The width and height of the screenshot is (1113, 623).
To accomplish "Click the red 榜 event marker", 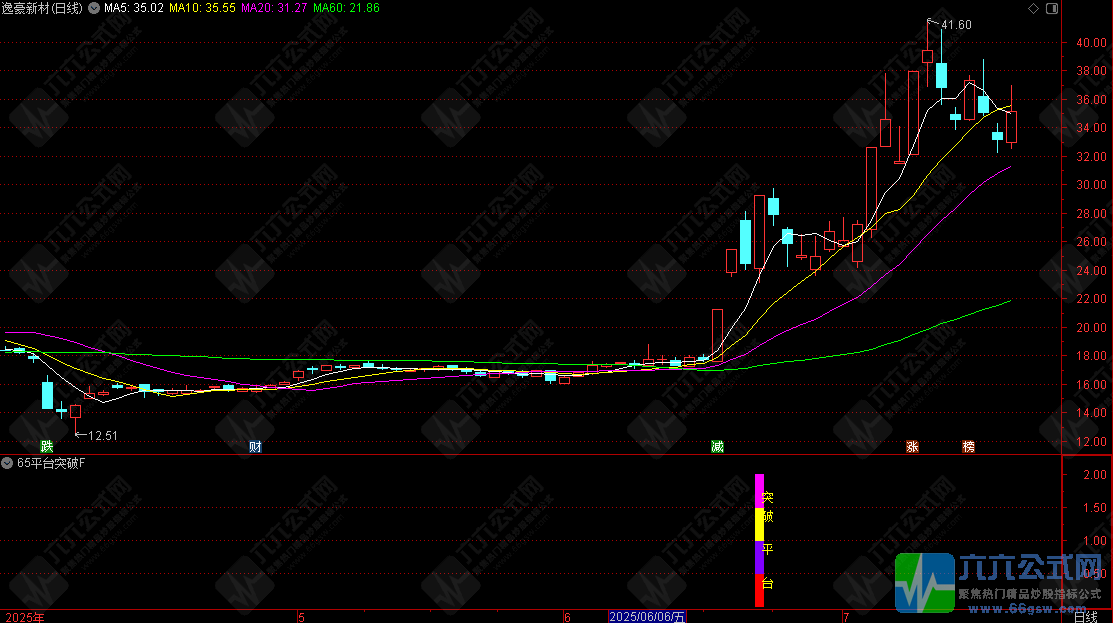I will click(x=968, y=446).
